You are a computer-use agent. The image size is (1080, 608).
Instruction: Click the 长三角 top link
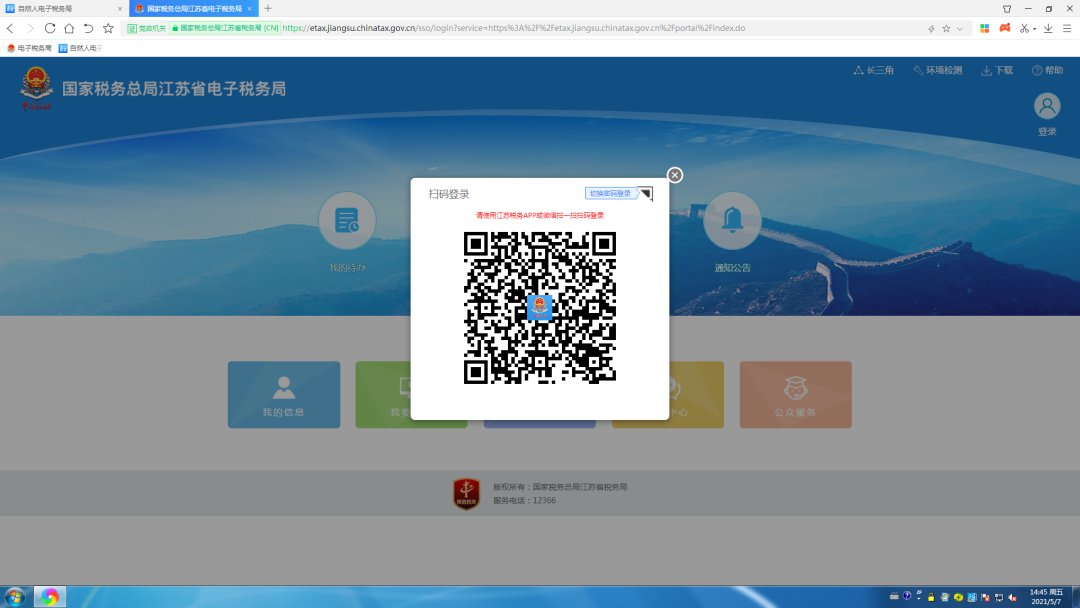[873, 70]
